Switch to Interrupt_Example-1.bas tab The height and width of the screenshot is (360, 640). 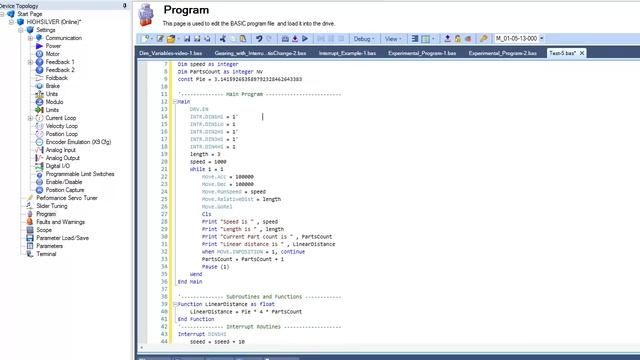[347, 53]
